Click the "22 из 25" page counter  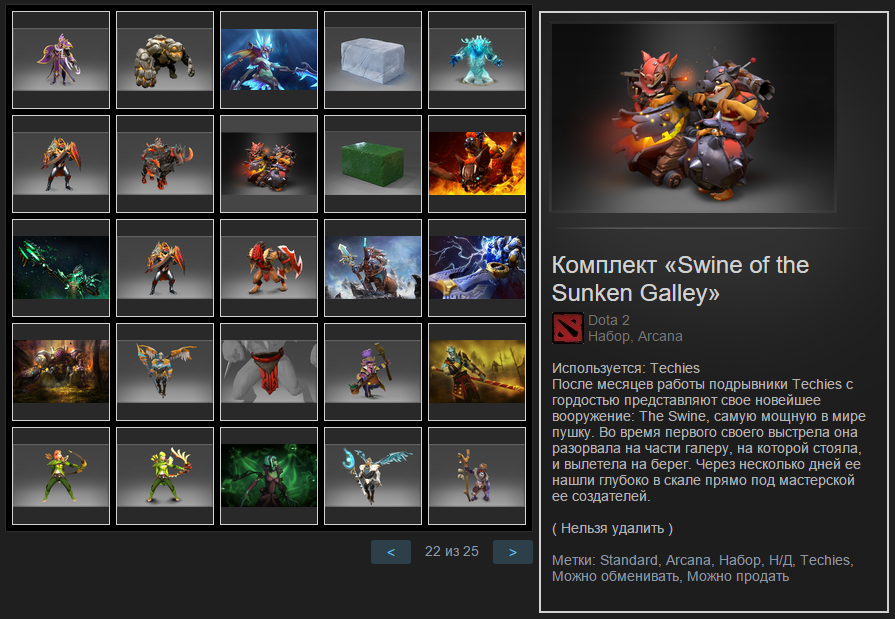point(451,552)
